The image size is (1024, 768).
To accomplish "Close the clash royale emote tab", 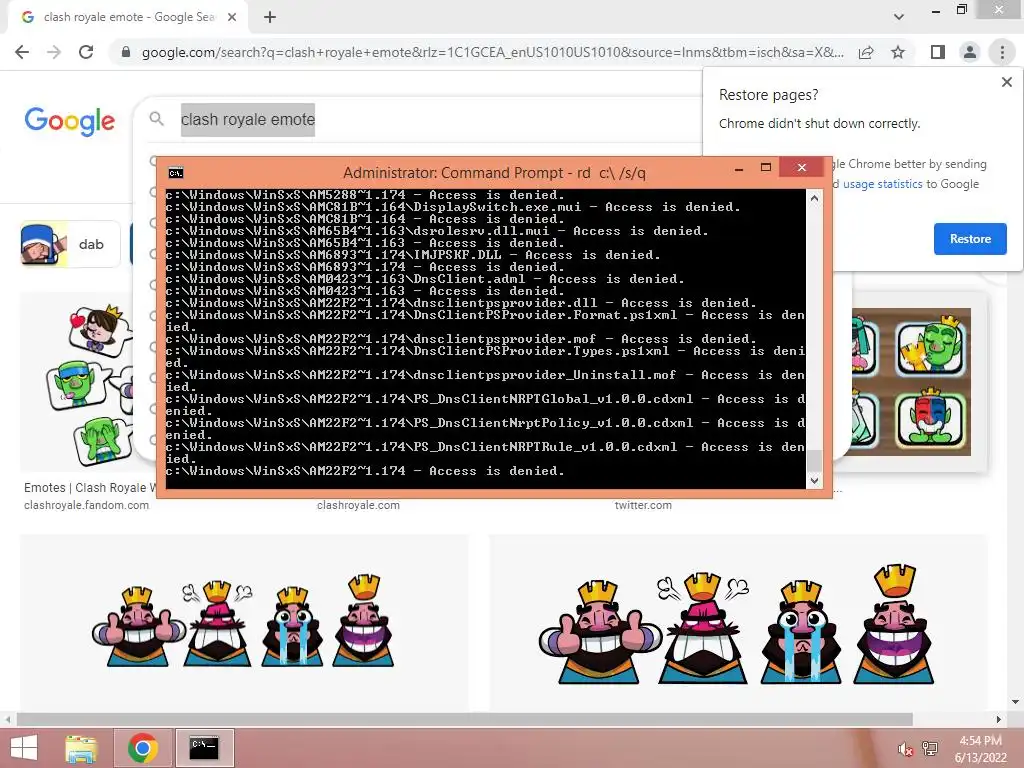I will coord(232,18).
